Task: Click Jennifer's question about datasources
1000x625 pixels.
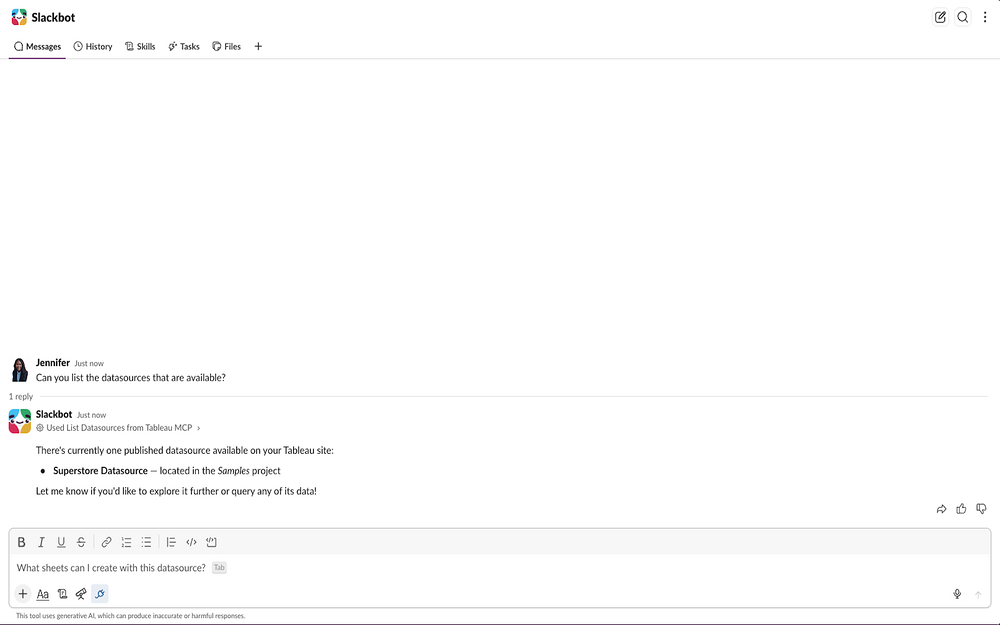Action: click(x=131, y=378)
